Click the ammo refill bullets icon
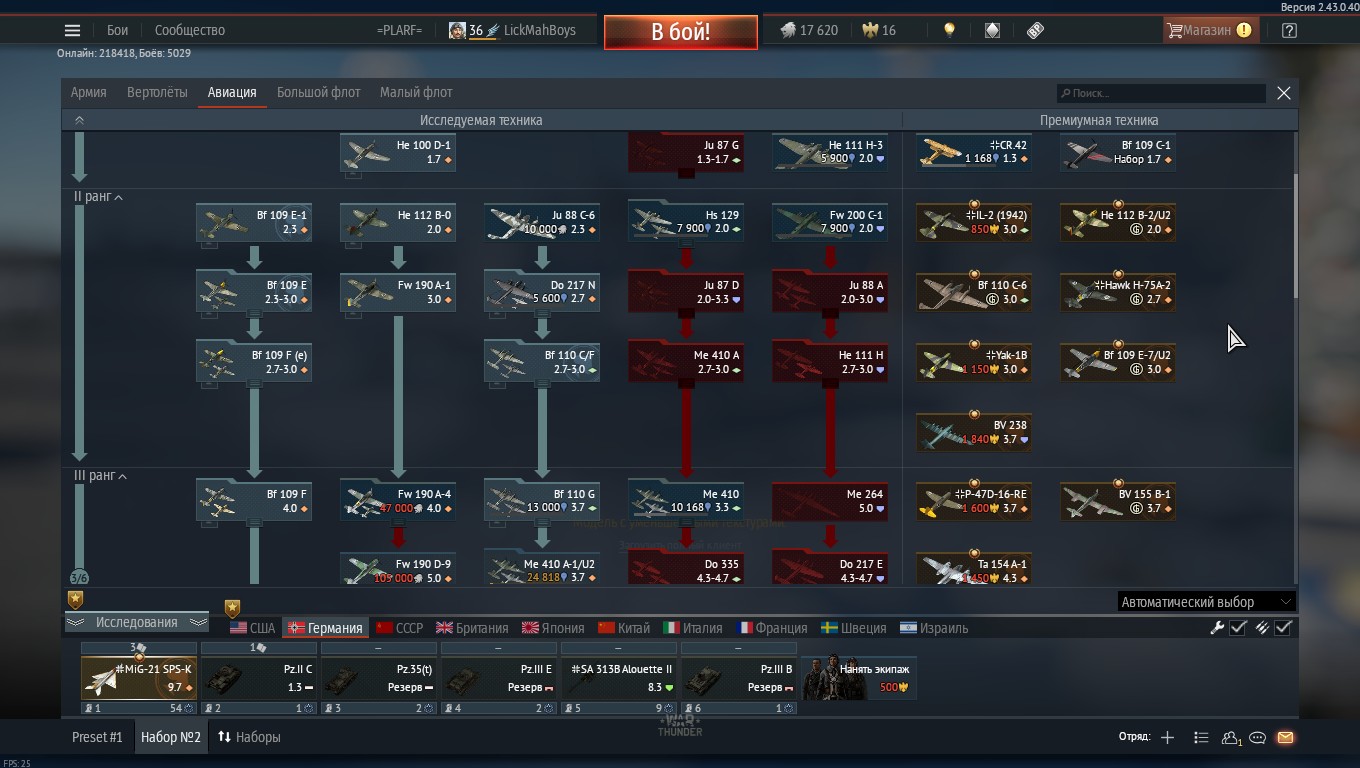 [1262, 628]
